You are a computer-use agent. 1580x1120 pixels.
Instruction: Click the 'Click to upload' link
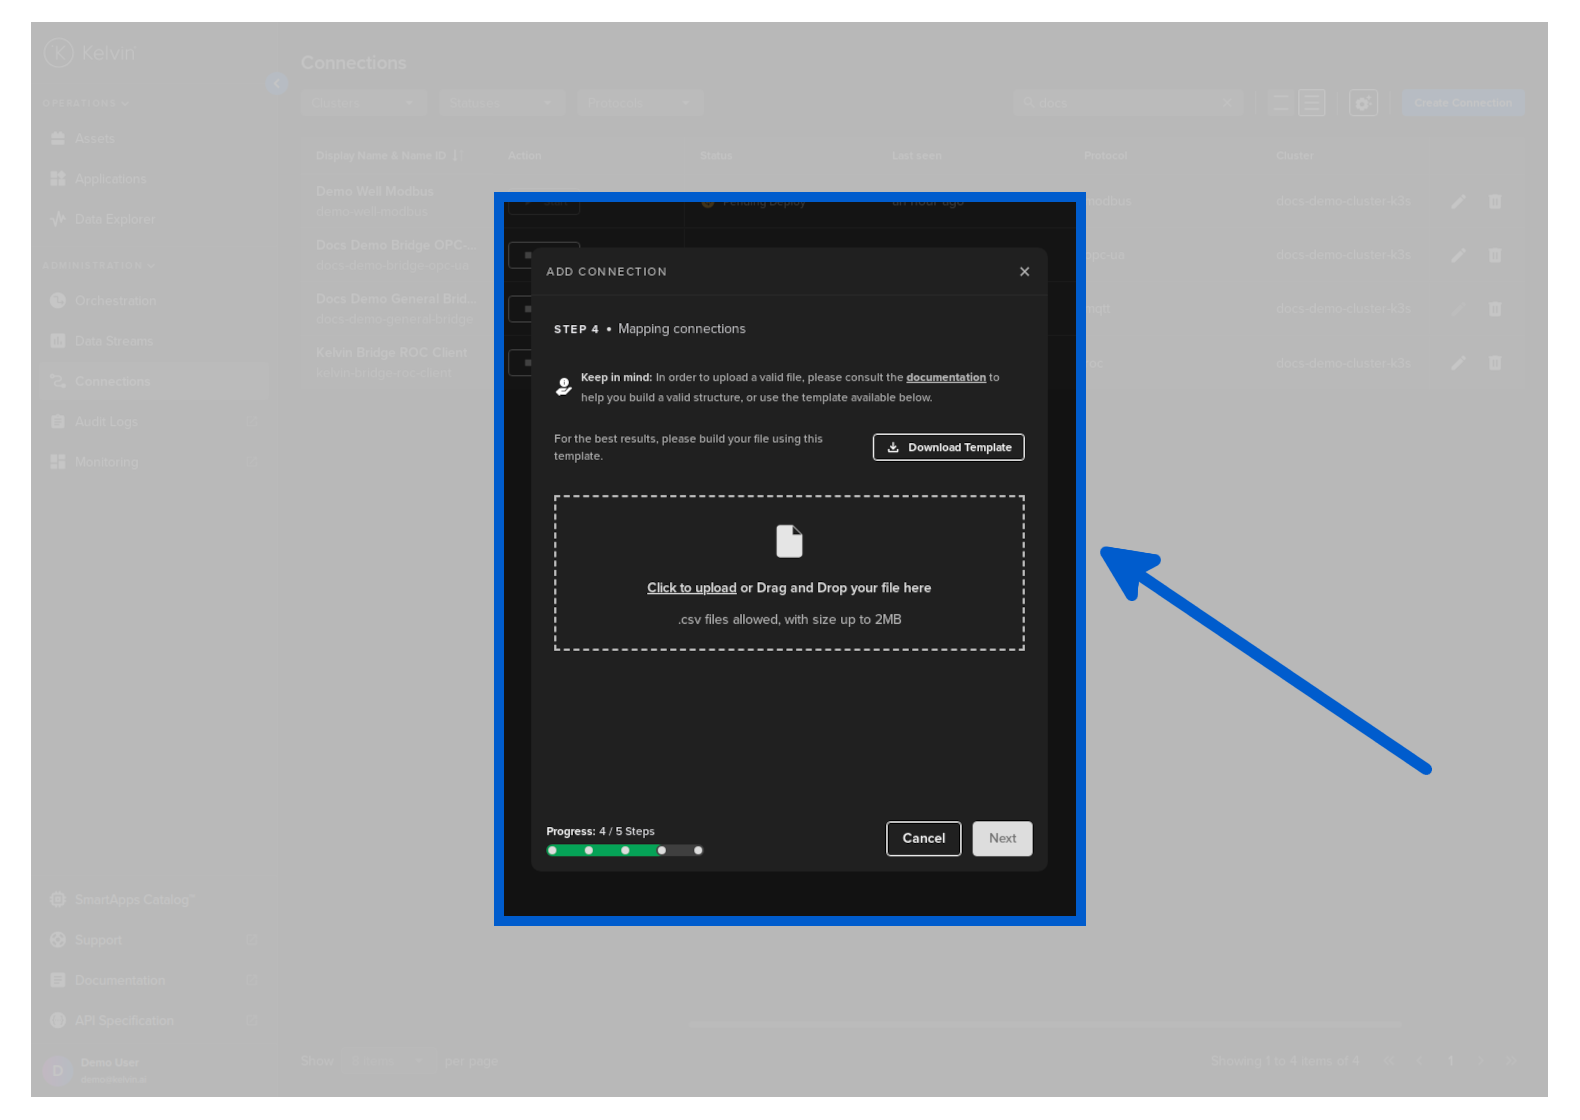pos(691,588)
